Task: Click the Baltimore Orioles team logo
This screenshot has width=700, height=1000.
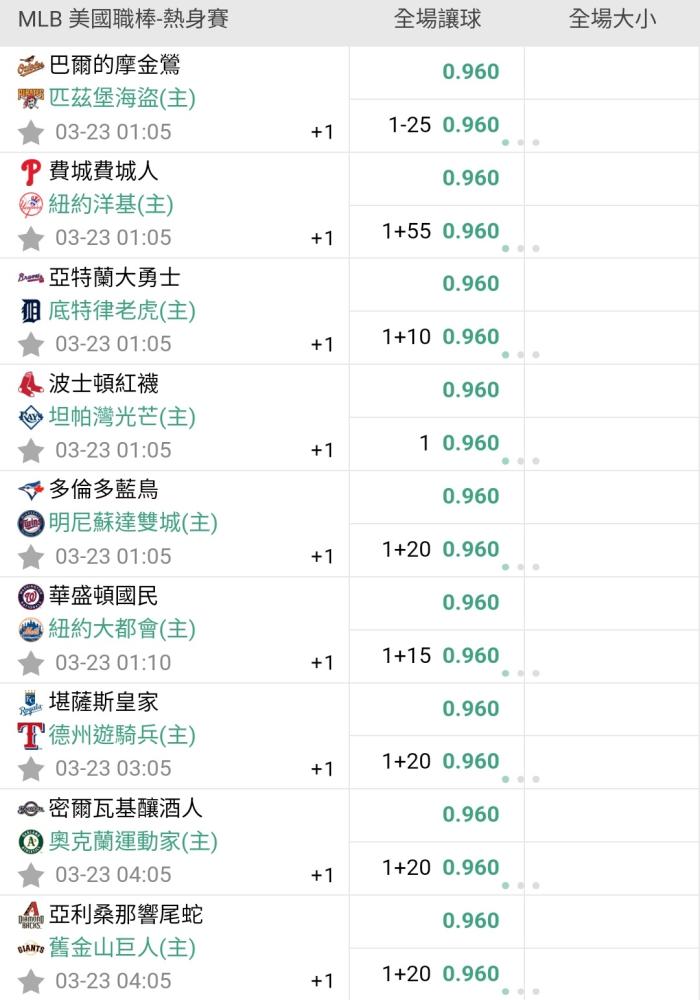Action: click(31, 66)
